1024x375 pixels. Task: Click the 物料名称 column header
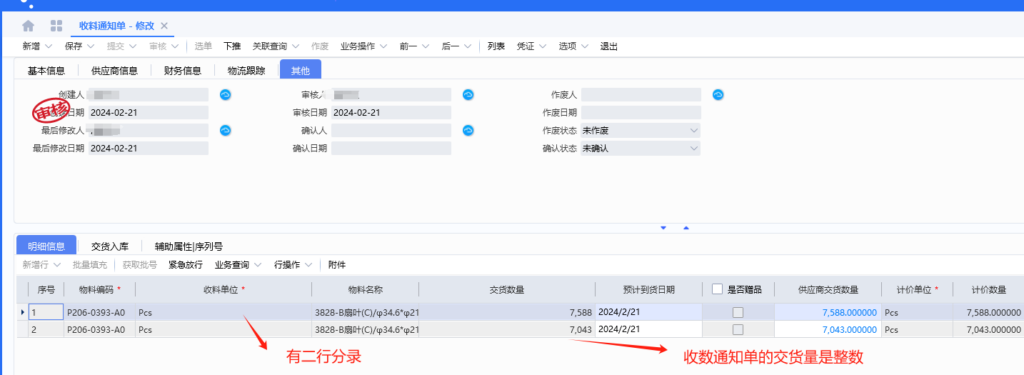click(x=365, y=289)
